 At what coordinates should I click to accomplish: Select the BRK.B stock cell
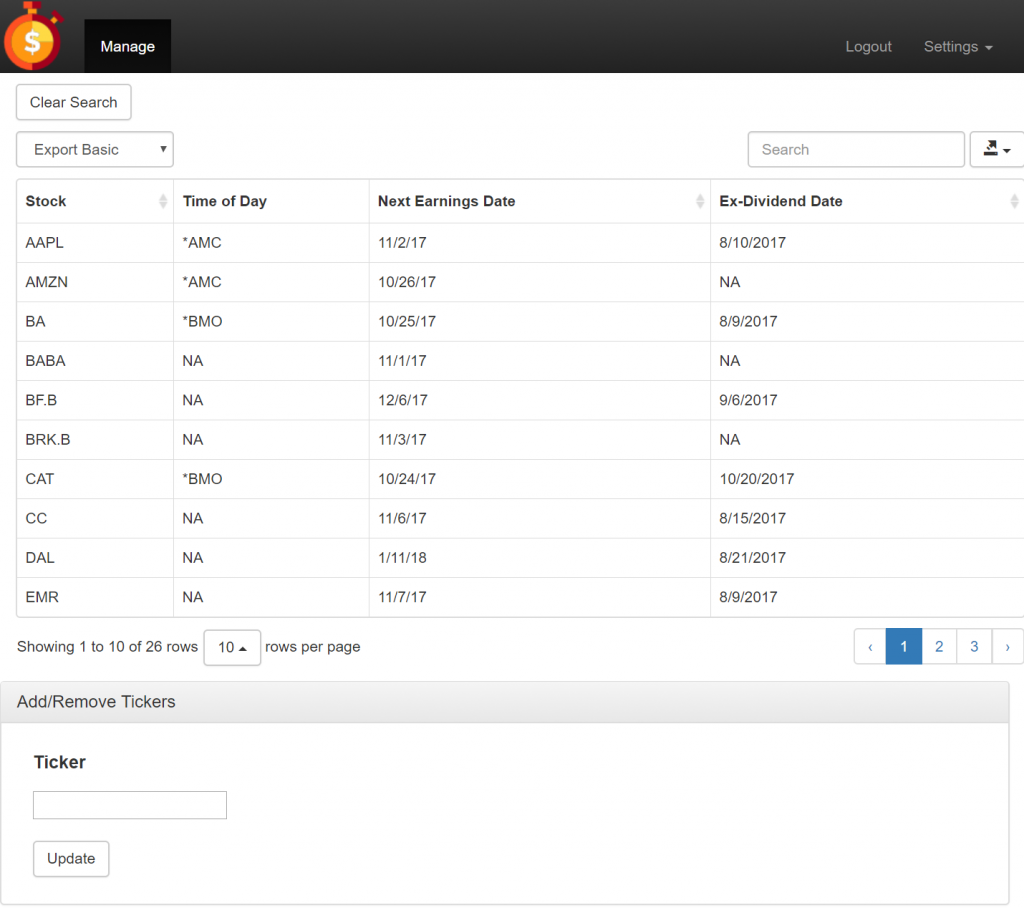click(95, 440)
